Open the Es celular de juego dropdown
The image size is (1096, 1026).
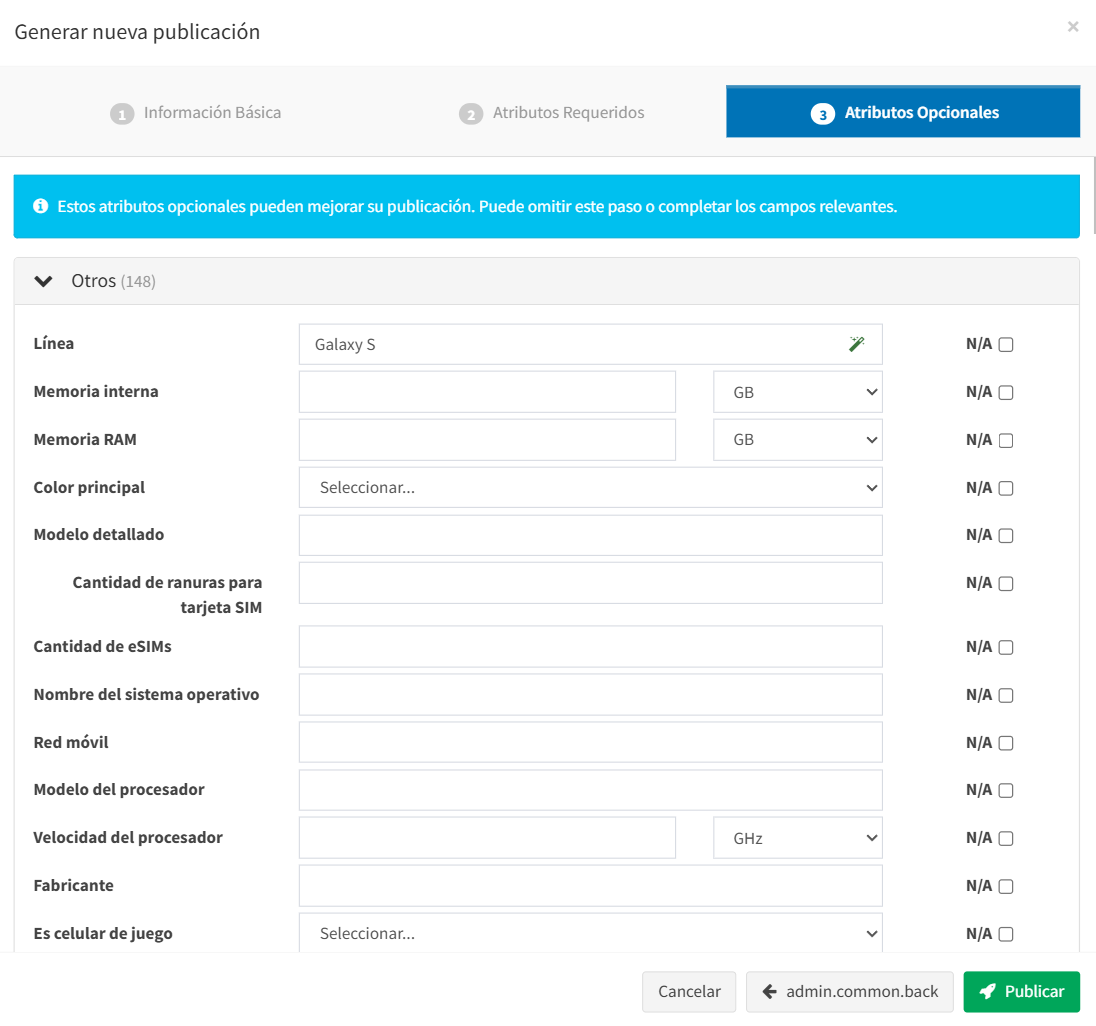click(590, 934)
